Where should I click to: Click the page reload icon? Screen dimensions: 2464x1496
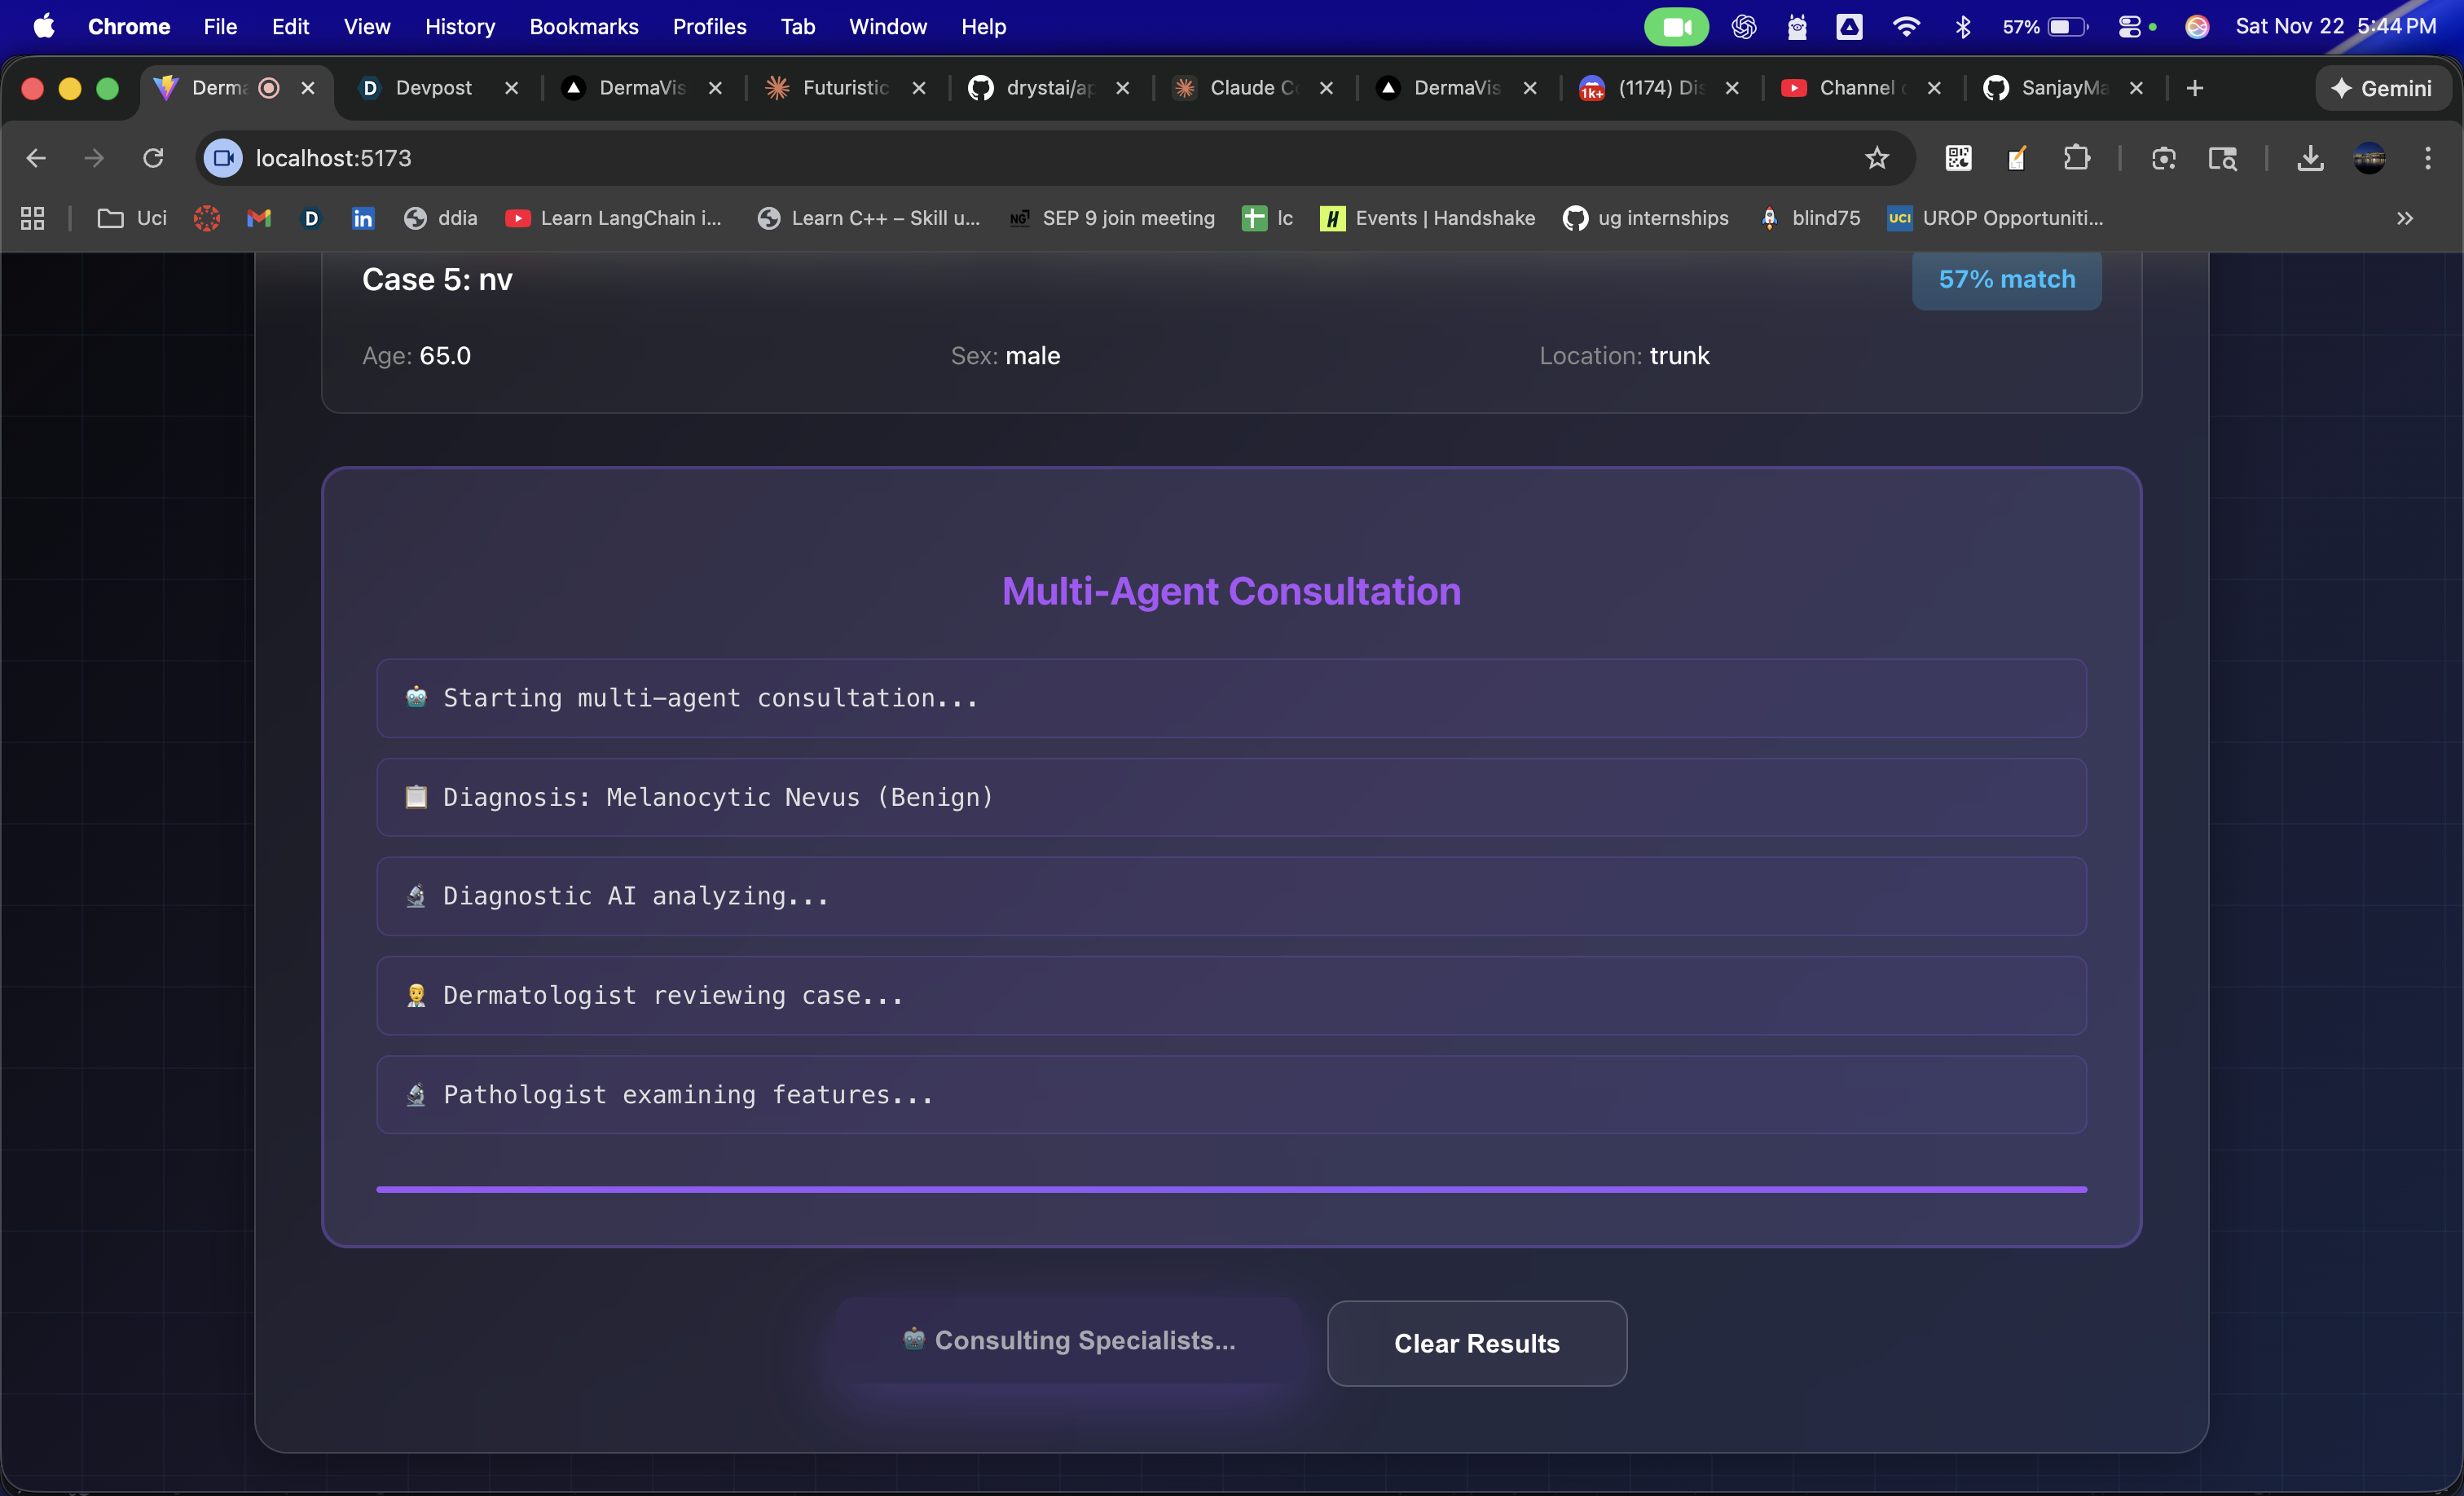(153, 158)
